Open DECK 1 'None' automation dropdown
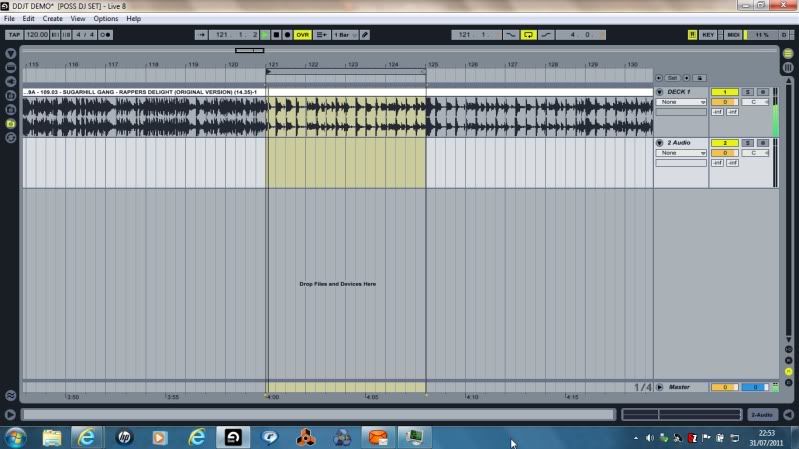This screenshot has height=449, width=799. (x=681, y=102)
